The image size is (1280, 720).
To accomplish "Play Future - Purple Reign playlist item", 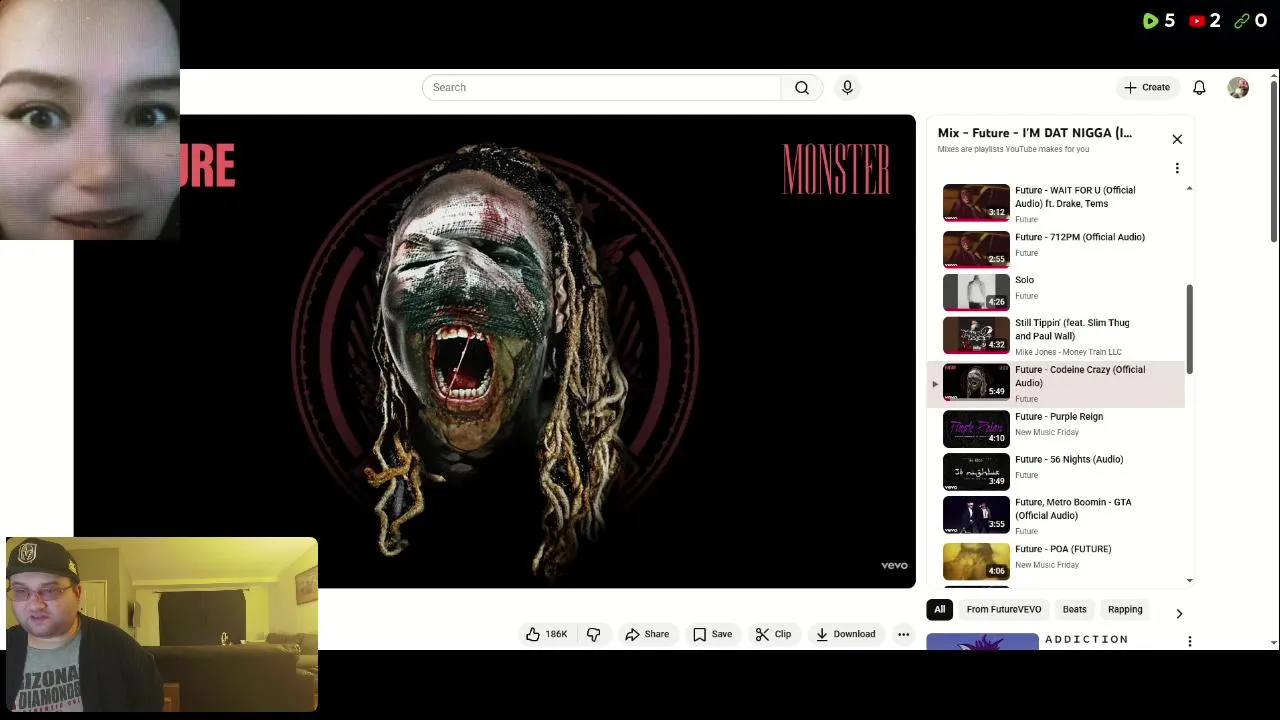I will click(1056, 429).
